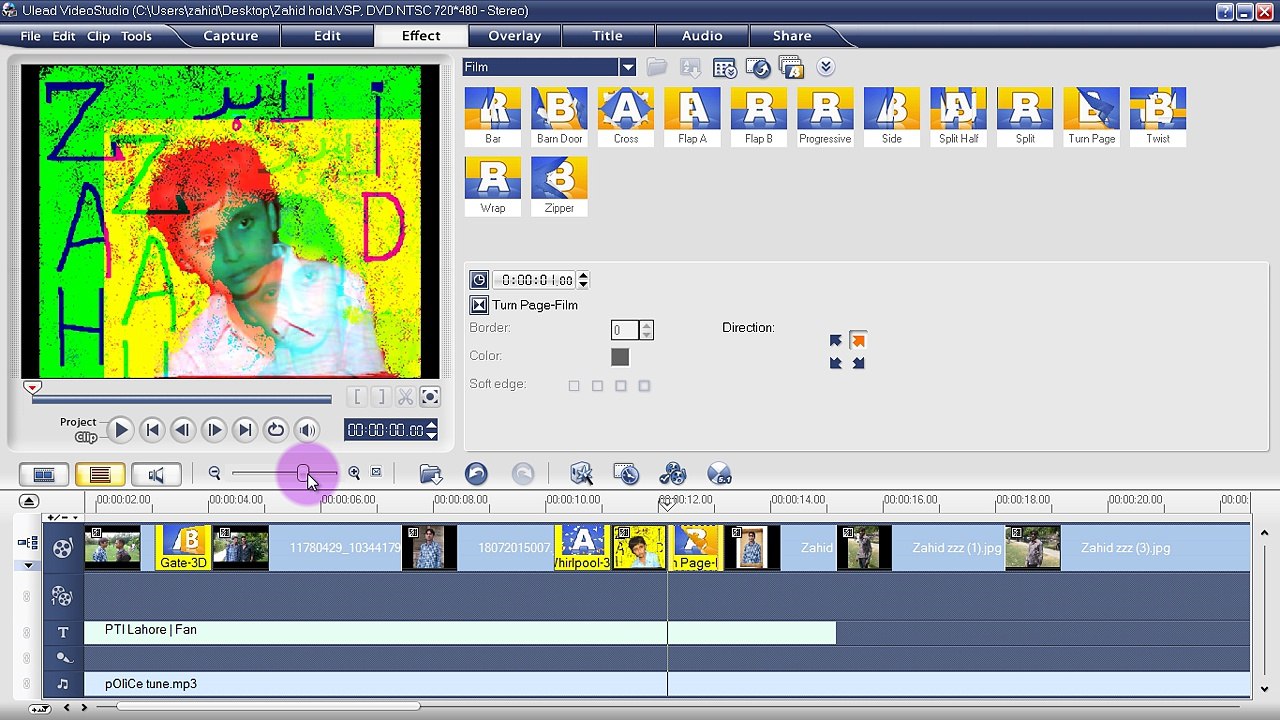Toggle the Repeat playback button
Image resolution: width=1280 pixels, height=720 pixels.
pos(276,430)
